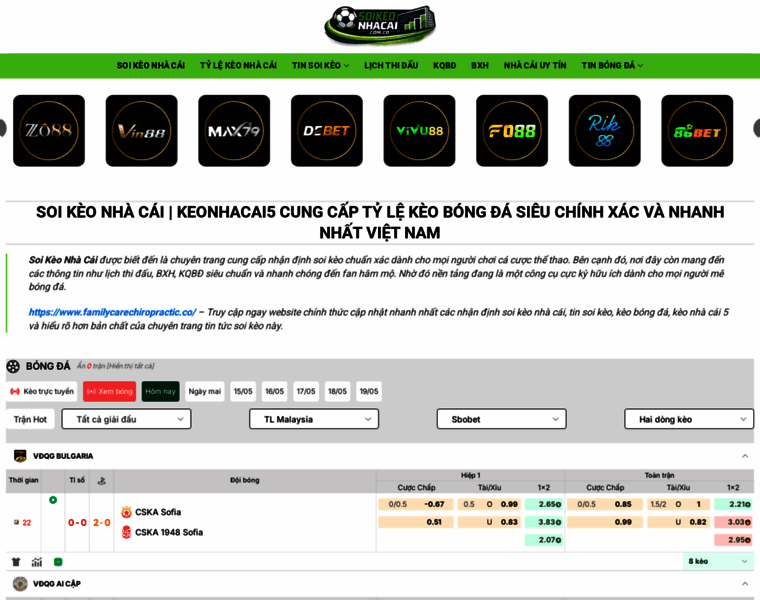The image size is (760, 600).
Task: Toggle the Trận Hot filter
Action: tap(30, 419)
